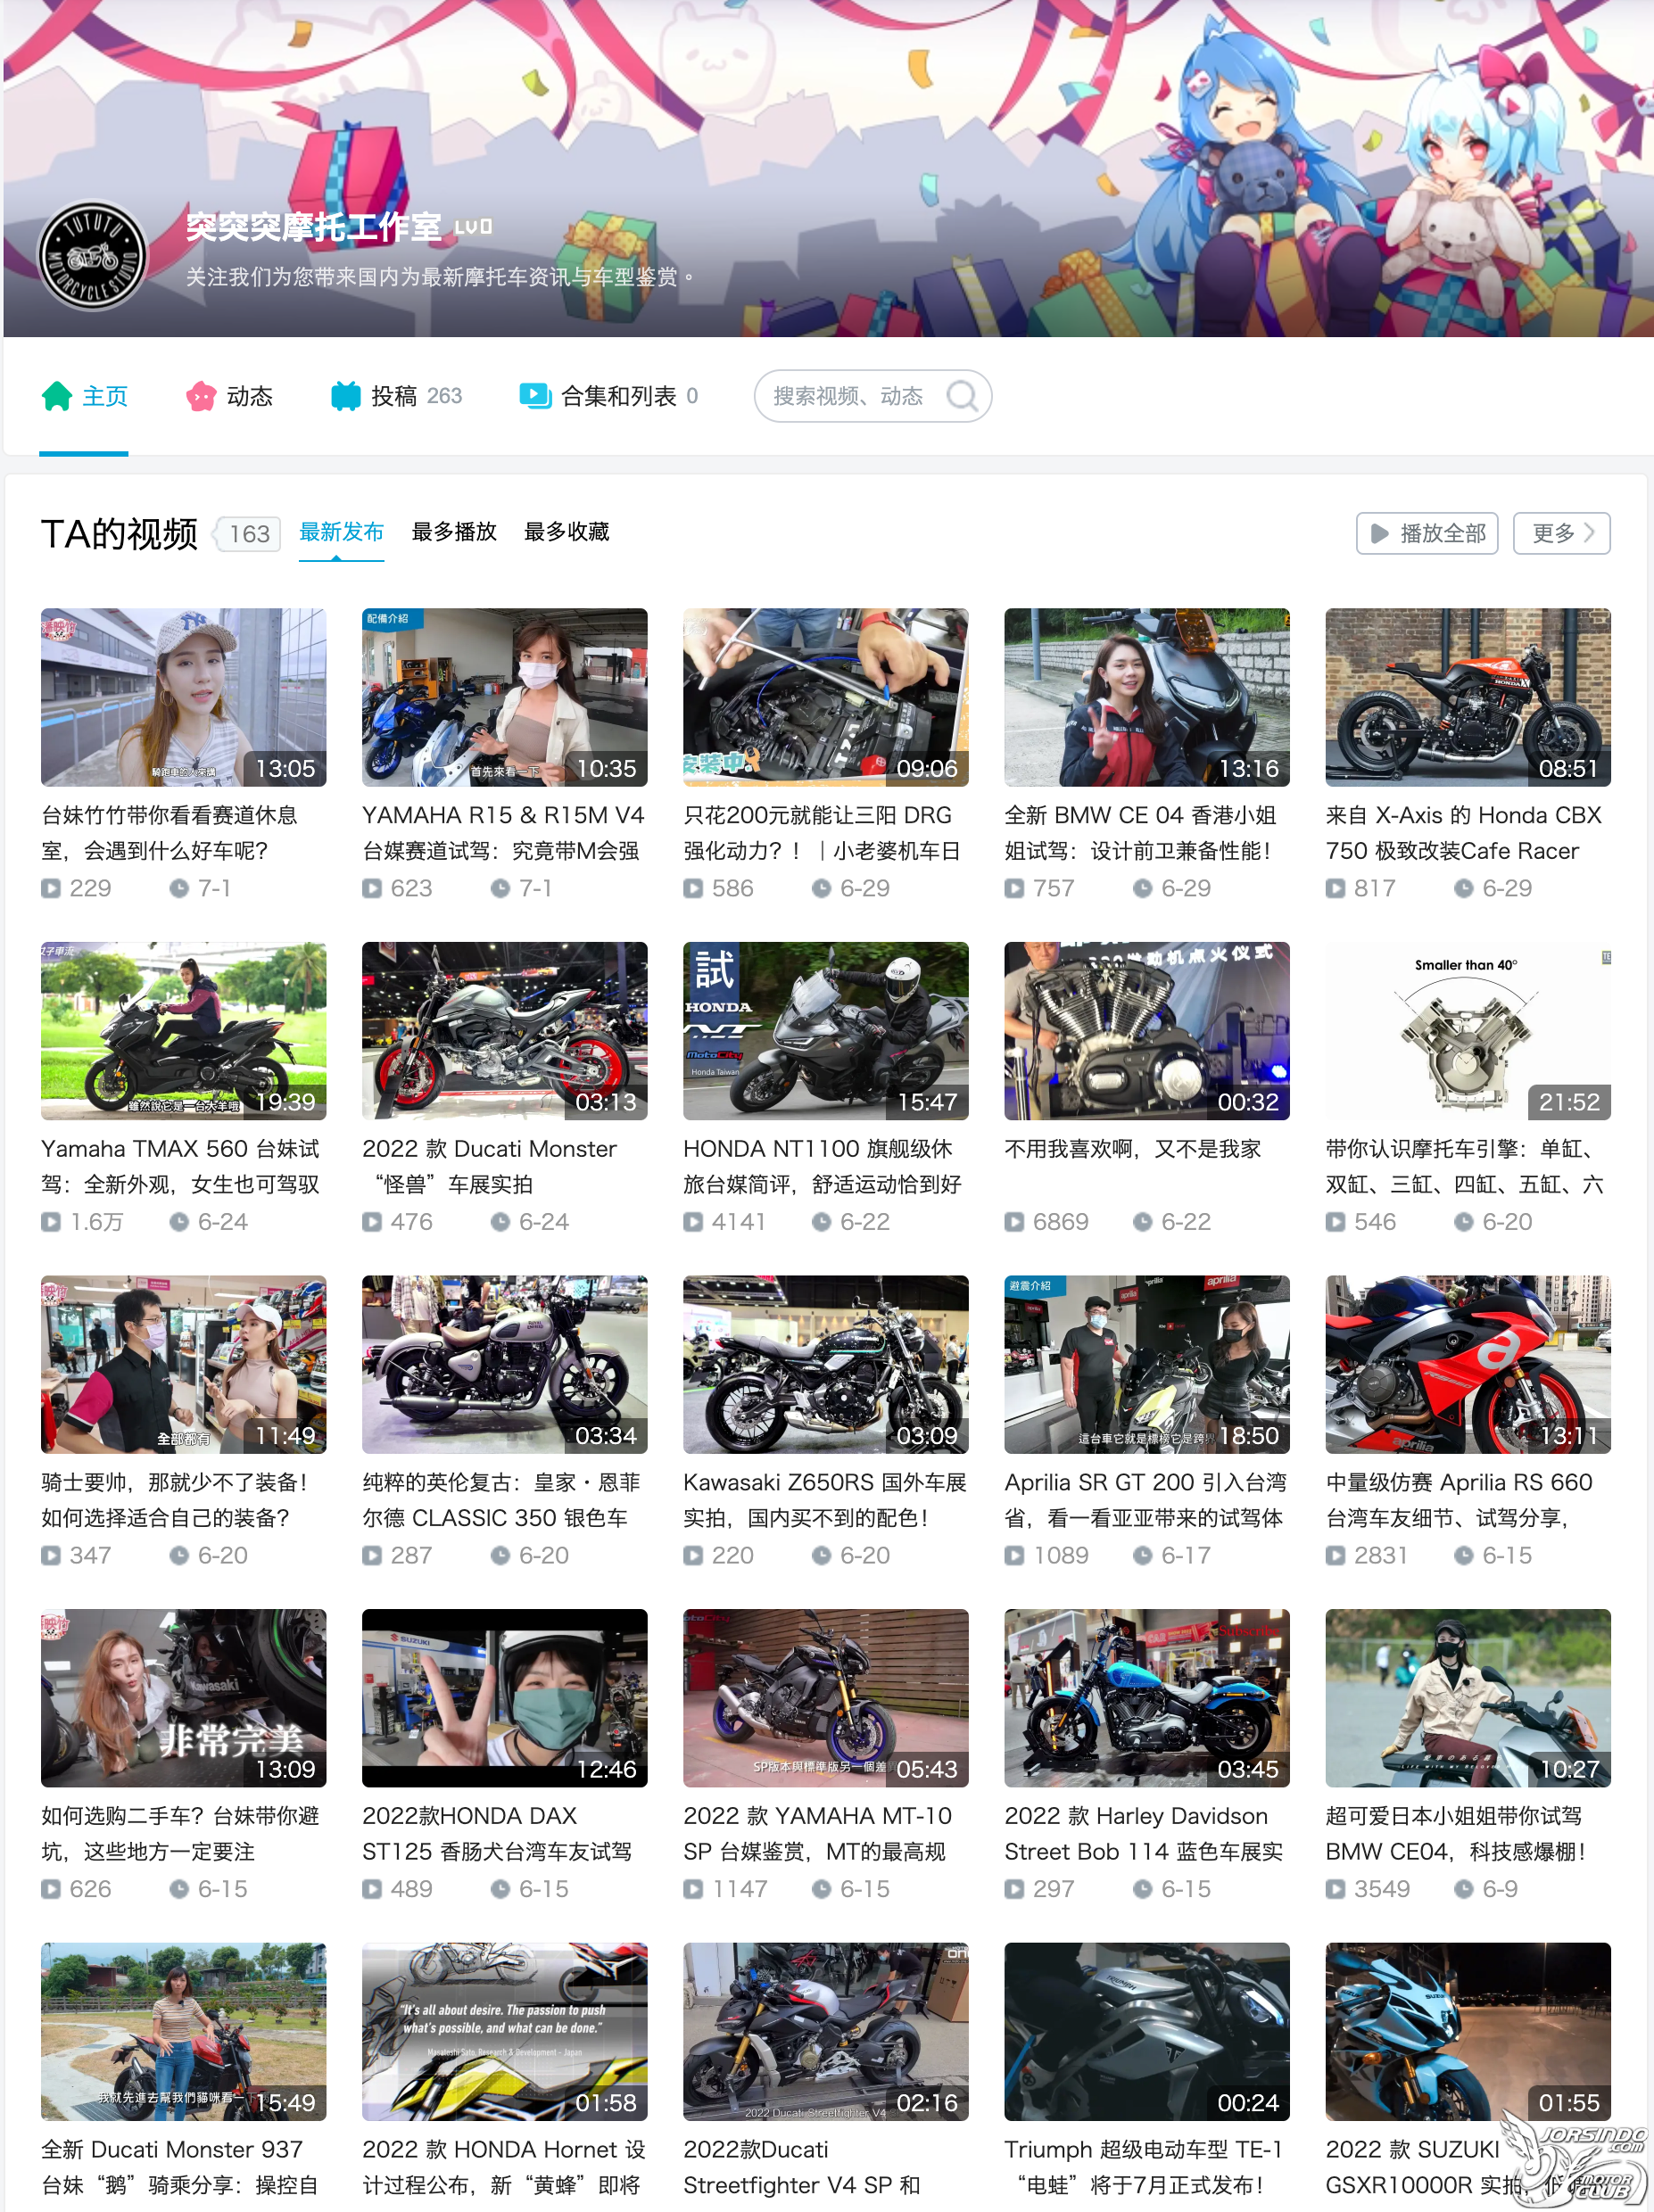Click the channel bio 关注我们为您带来 text
The image size is (1654, 2212).
tap(439, 277)
